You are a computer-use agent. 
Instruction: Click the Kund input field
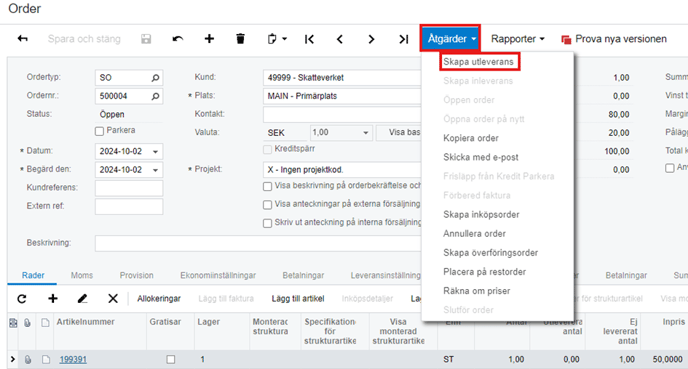342,78
